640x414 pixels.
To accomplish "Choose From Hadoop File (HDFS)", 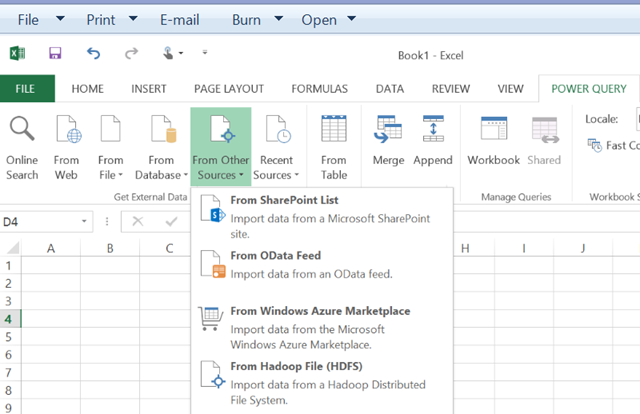I will (322, 383).
